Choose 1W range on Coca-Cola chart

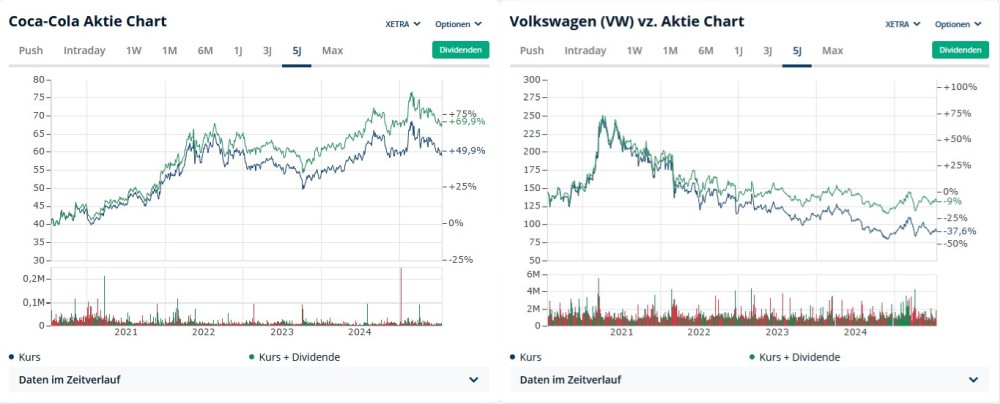[x=133, y=50]
